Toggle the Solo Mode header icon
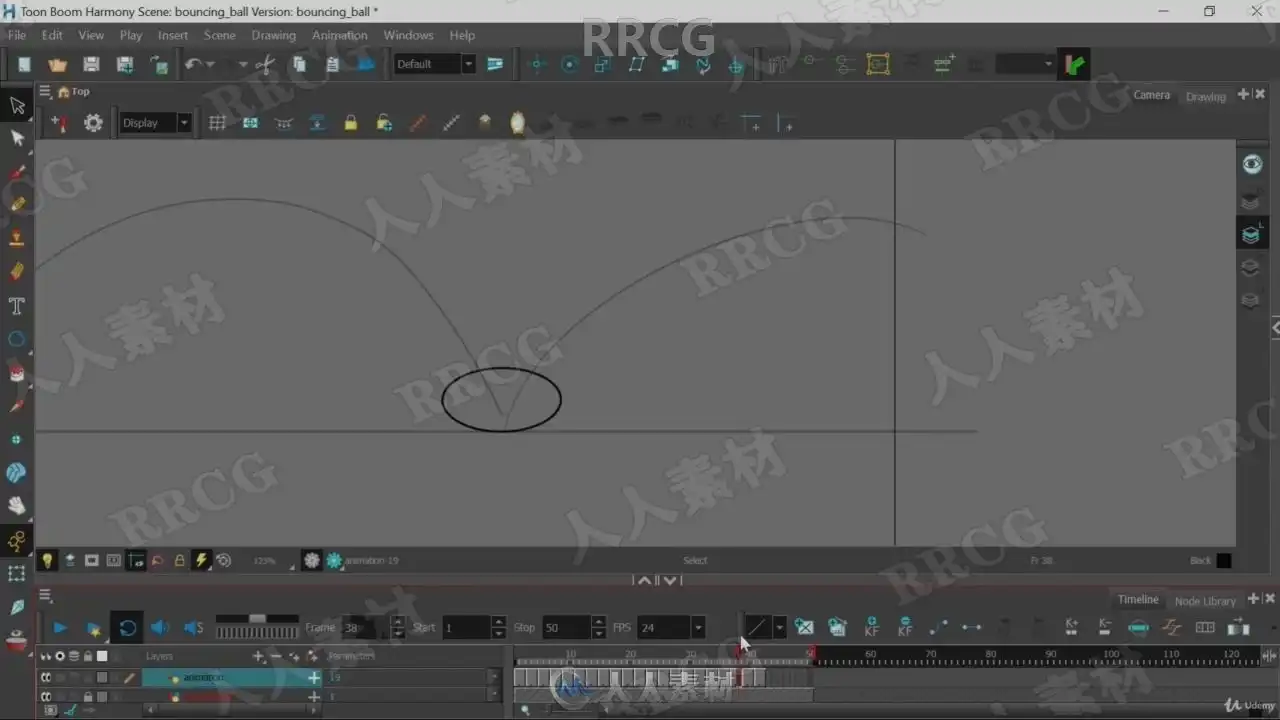Viewport: 1280px width, 720px height. [x=60, y=656]
